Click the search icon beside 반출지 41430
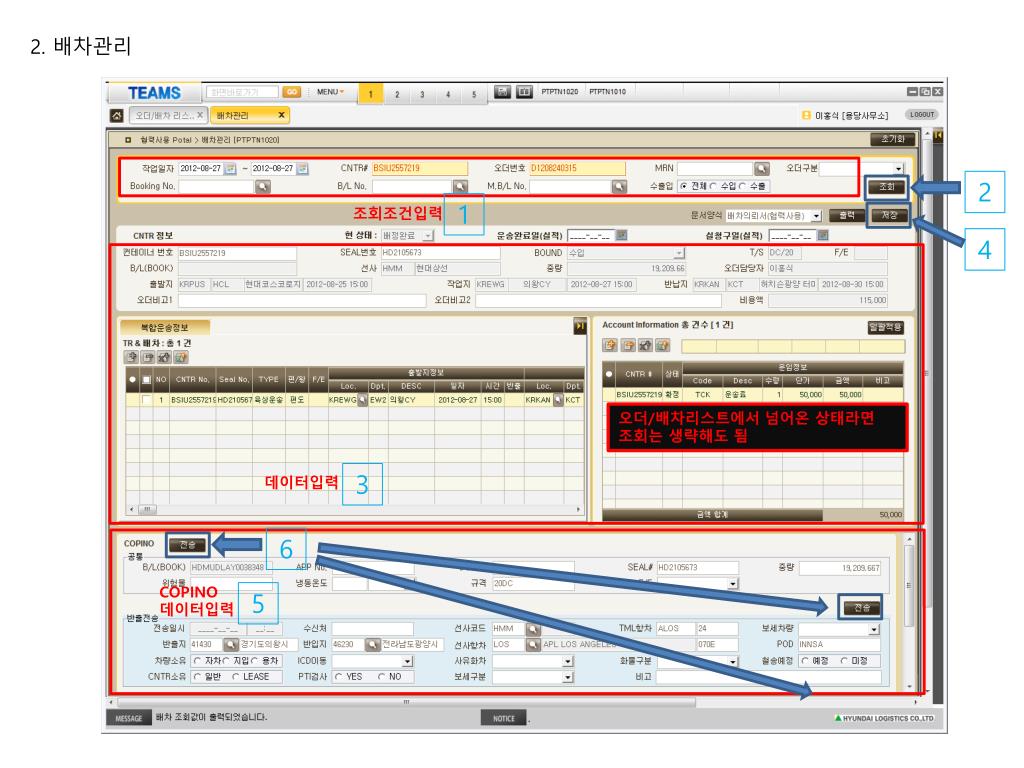 [x=231, y=645]
